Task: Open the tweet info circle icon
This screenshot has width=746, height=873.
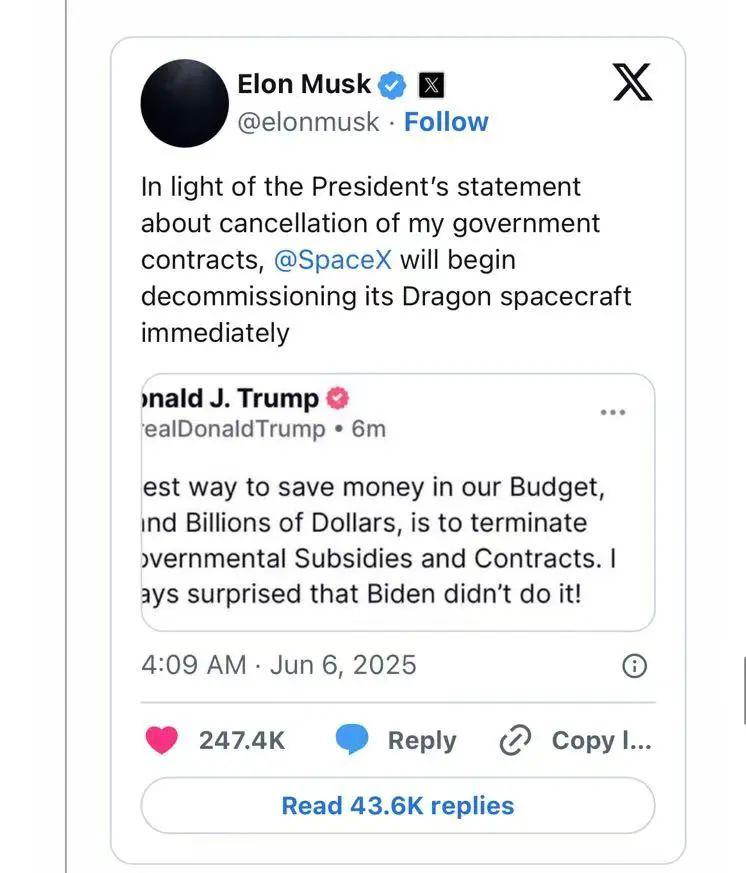Action: coord(634,666)
